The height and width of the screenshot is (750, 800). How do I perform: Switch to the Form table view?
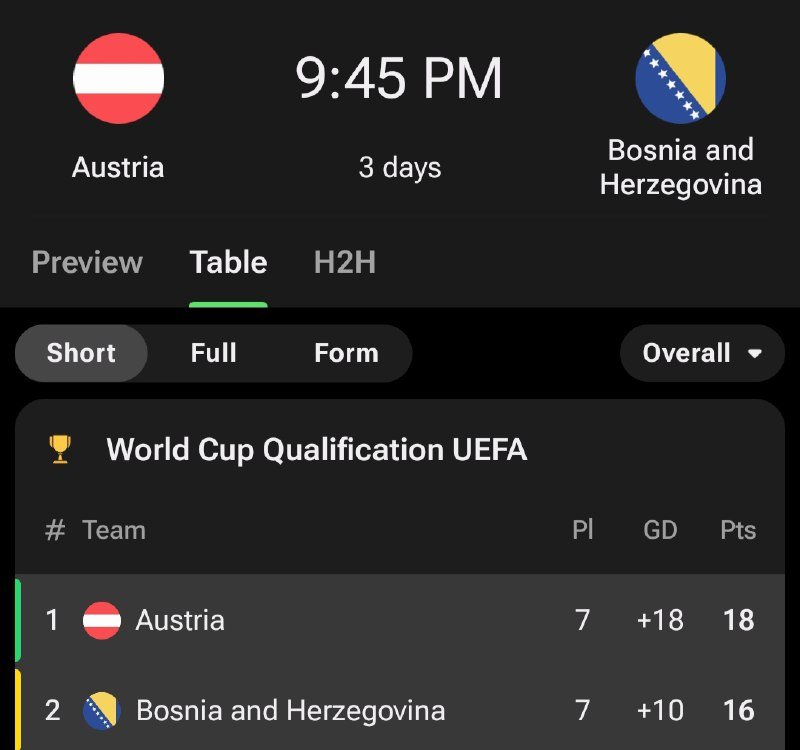click(x=346, y=353)
